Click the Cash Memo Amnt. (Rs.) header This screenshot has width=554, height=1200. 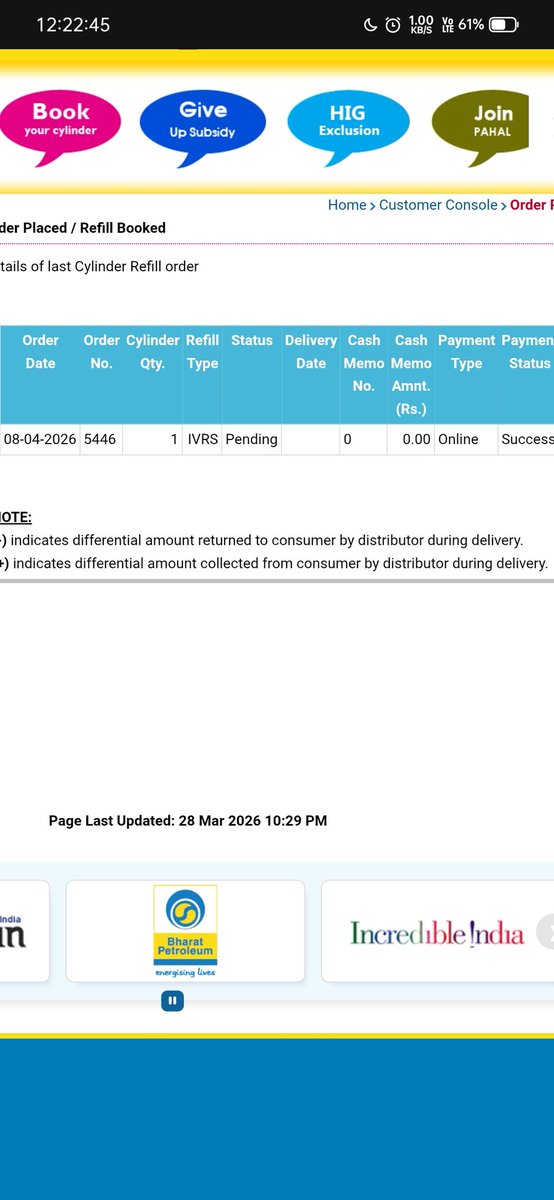click(411, 374)
